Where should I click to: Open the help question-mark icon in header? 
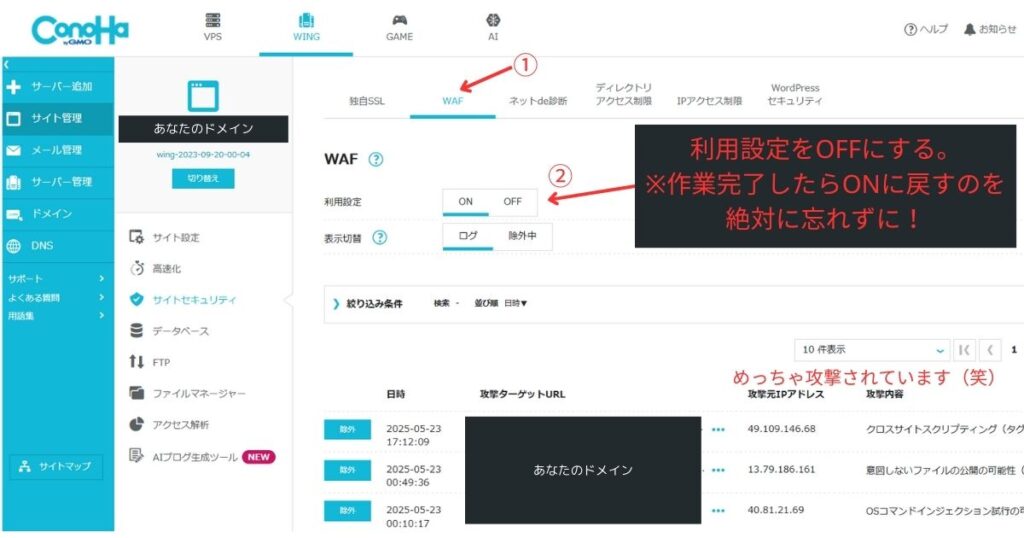pos(910,29)
